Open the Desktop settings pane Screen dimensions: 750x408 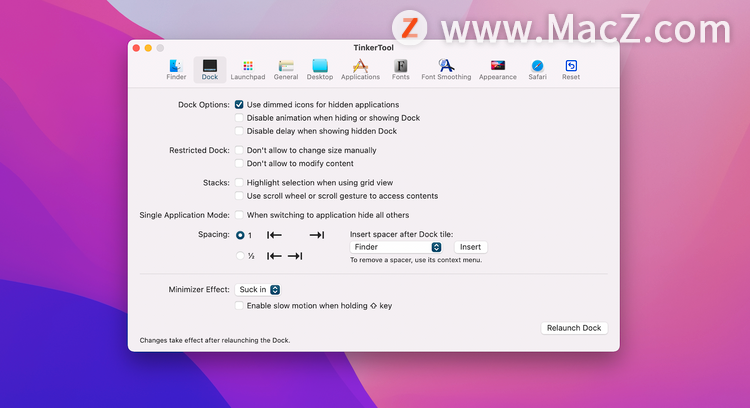tap(320, 69)
